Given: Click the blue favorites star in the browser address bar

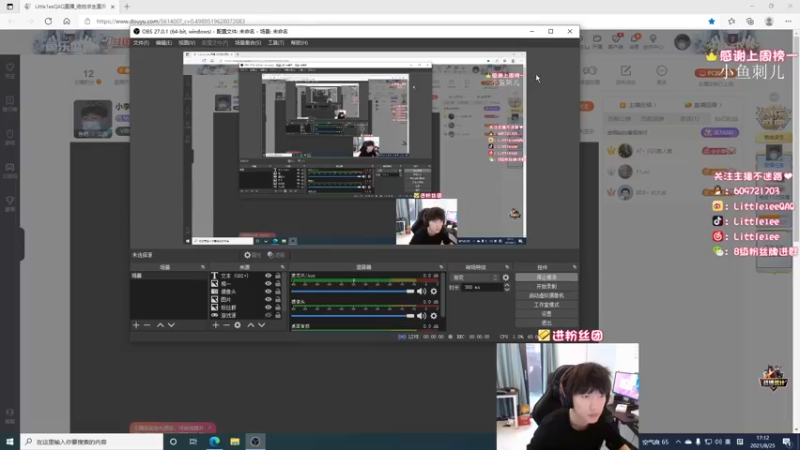Looking at the screenshot, I should click(x=712, y=21).
